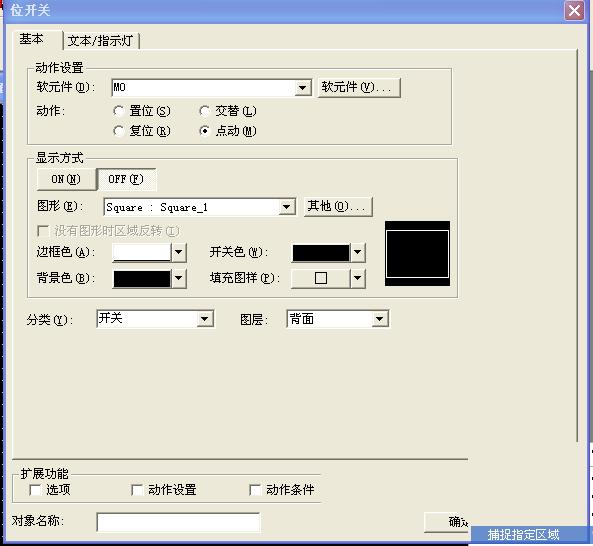Expand the 图层 背面 dropdown
Screen dimensions: 593x546
click(x=379, y=319)
